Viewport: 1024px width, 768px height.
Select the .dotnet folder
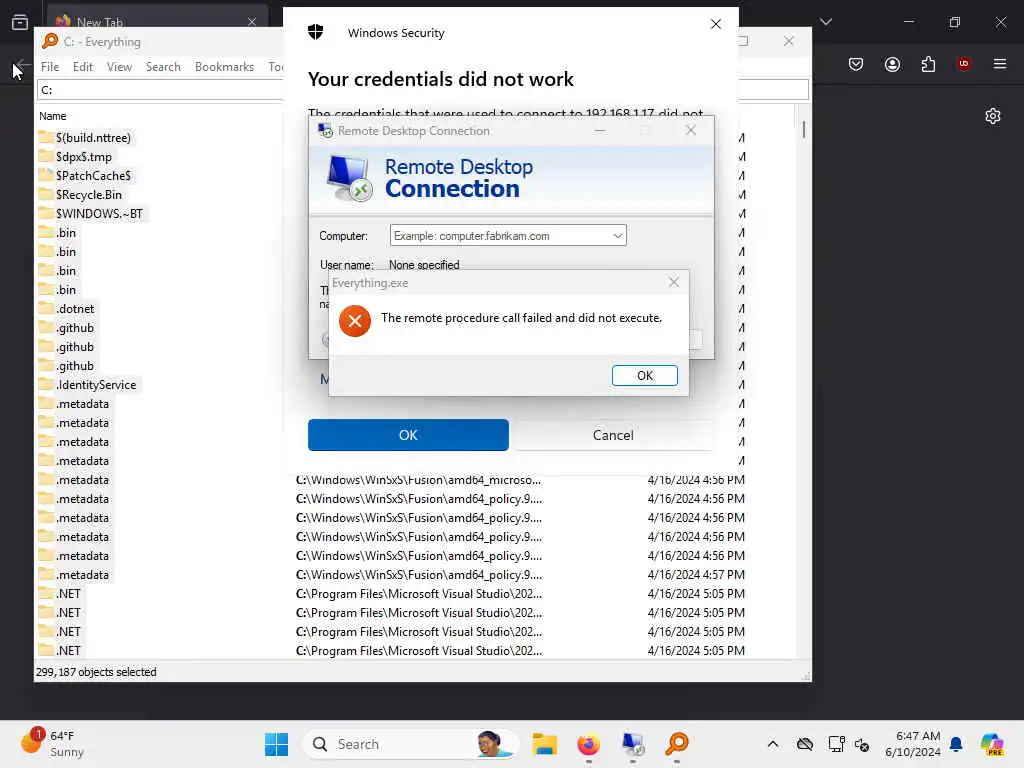click(75, 309)
